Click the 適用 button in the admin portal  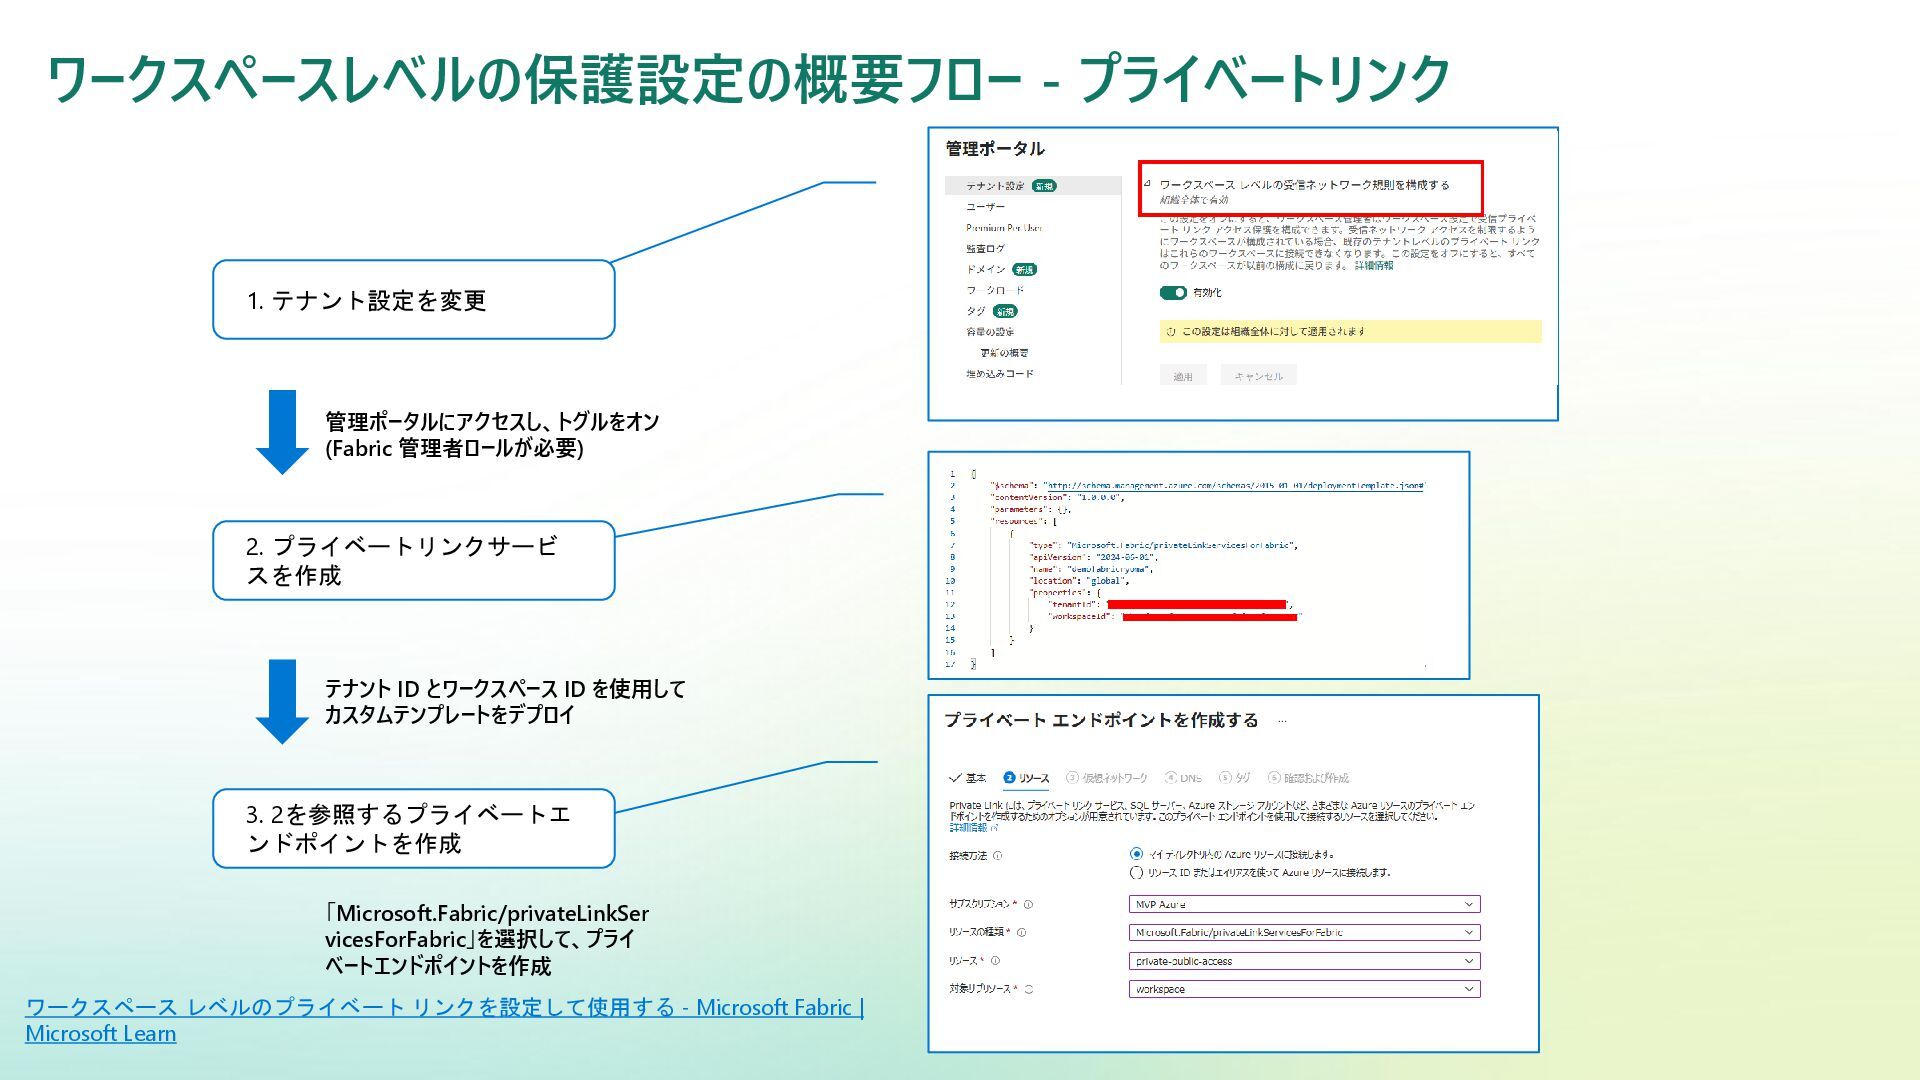click(x=1183, y=376)
